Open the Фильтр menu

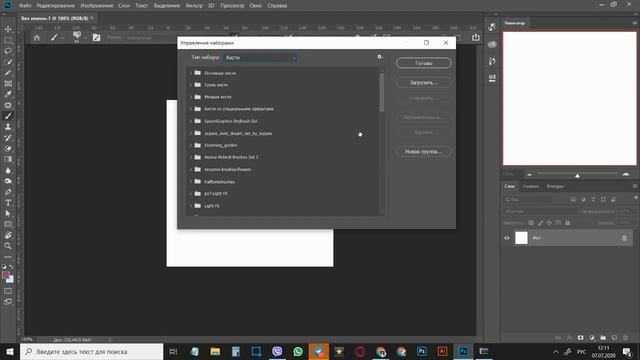194,6
